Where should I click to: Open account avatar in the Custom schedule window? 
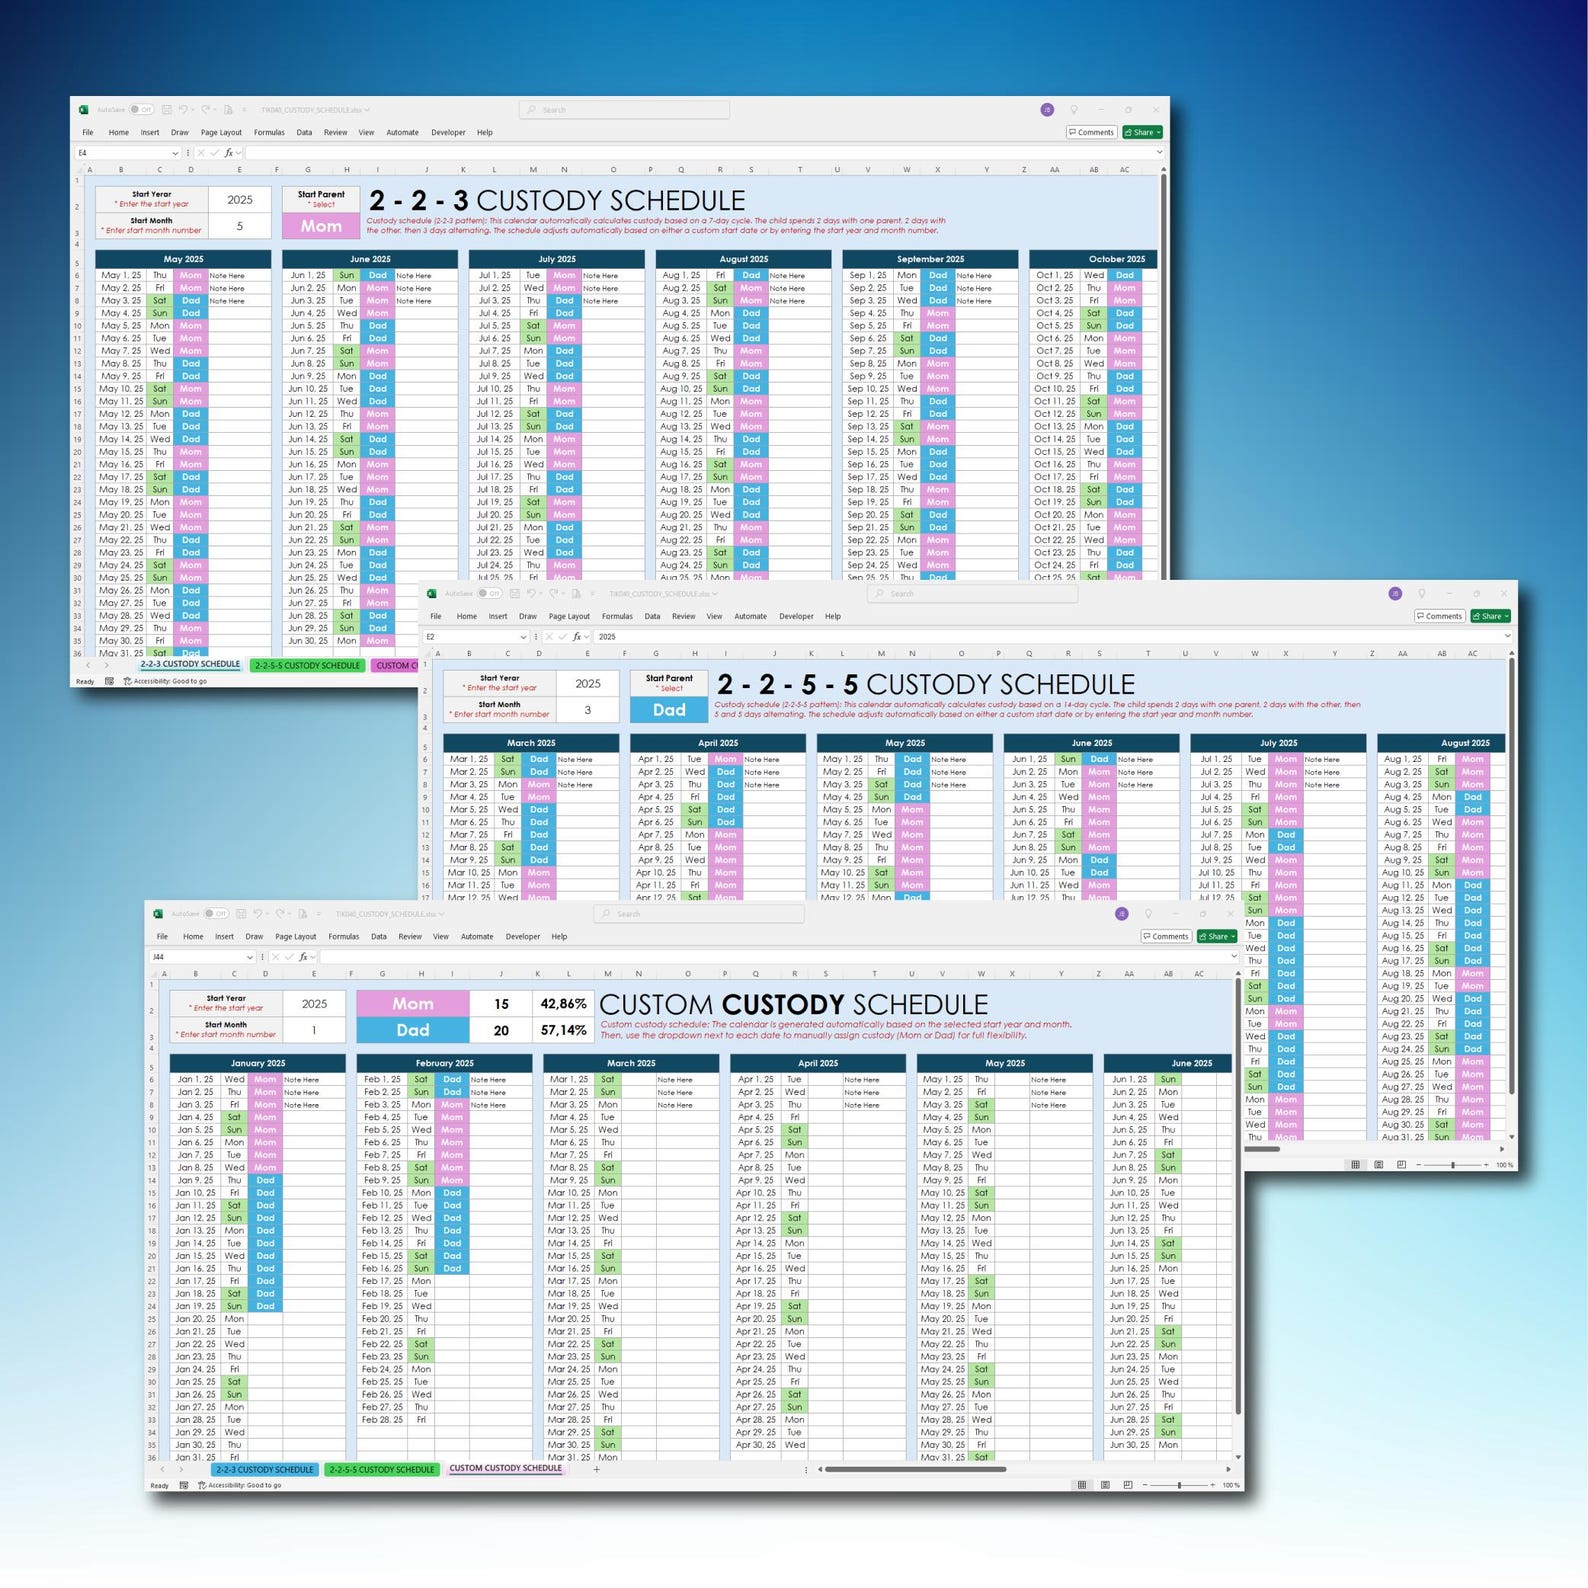(x=1122, y=914)
